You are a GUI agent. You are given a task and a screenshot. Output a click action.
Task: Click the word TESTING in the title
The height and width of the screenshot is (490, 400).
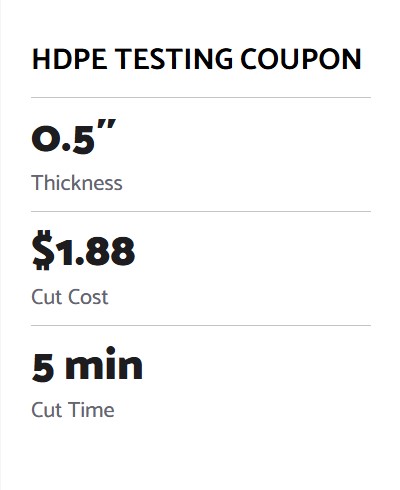point(174,59)
